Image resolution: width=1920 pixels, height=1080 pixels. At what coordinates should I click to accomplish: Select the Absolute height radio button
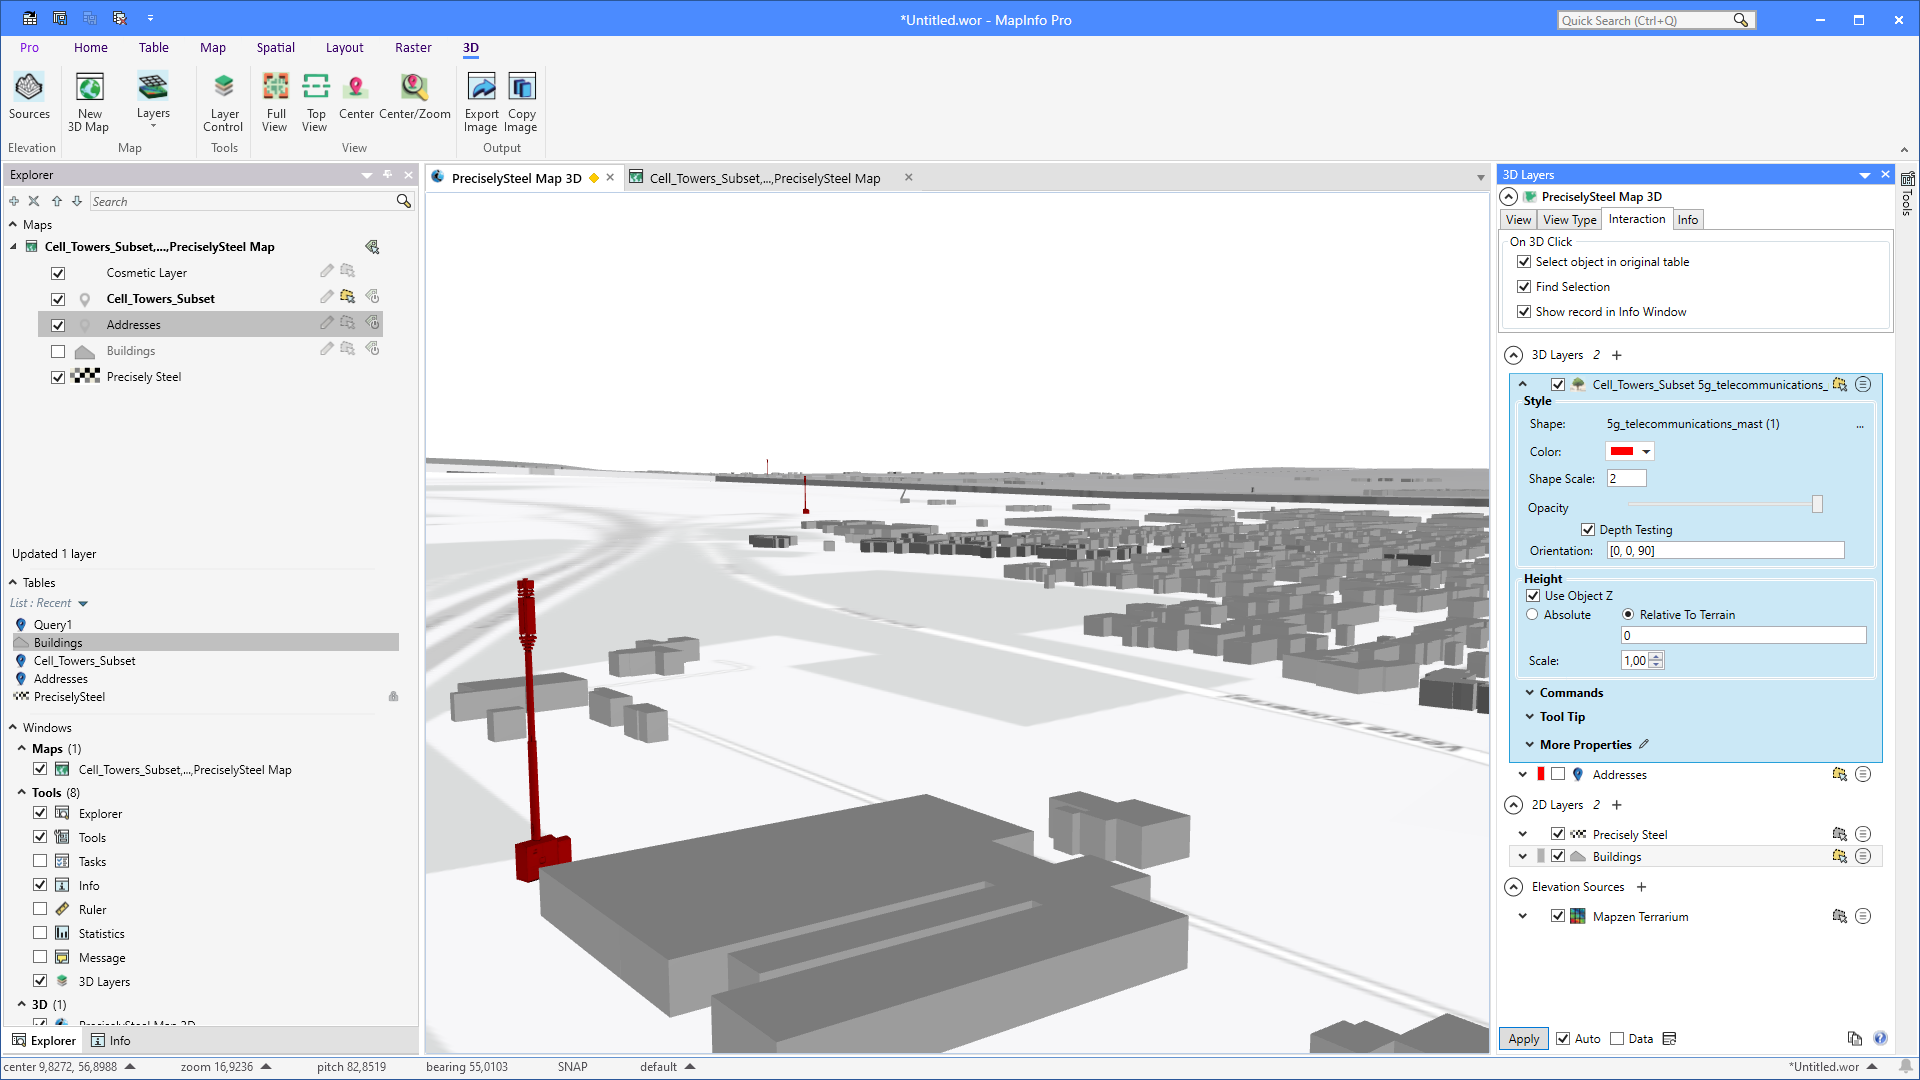coord(1532,615)
